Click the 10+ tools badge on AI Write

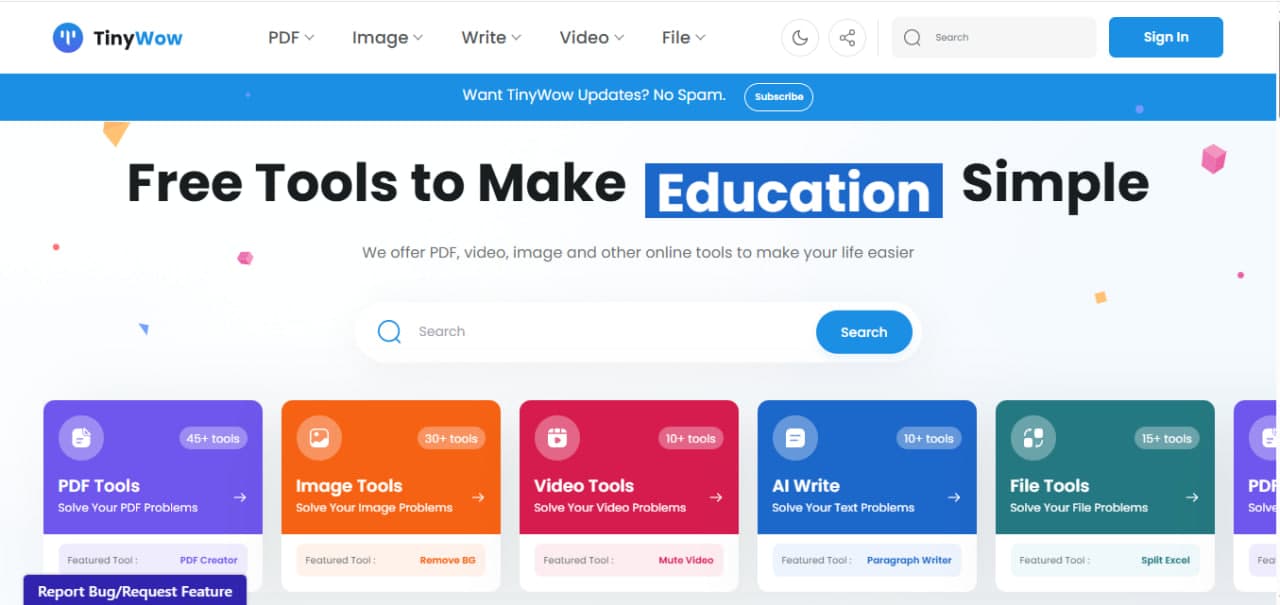tap(927, 438)
